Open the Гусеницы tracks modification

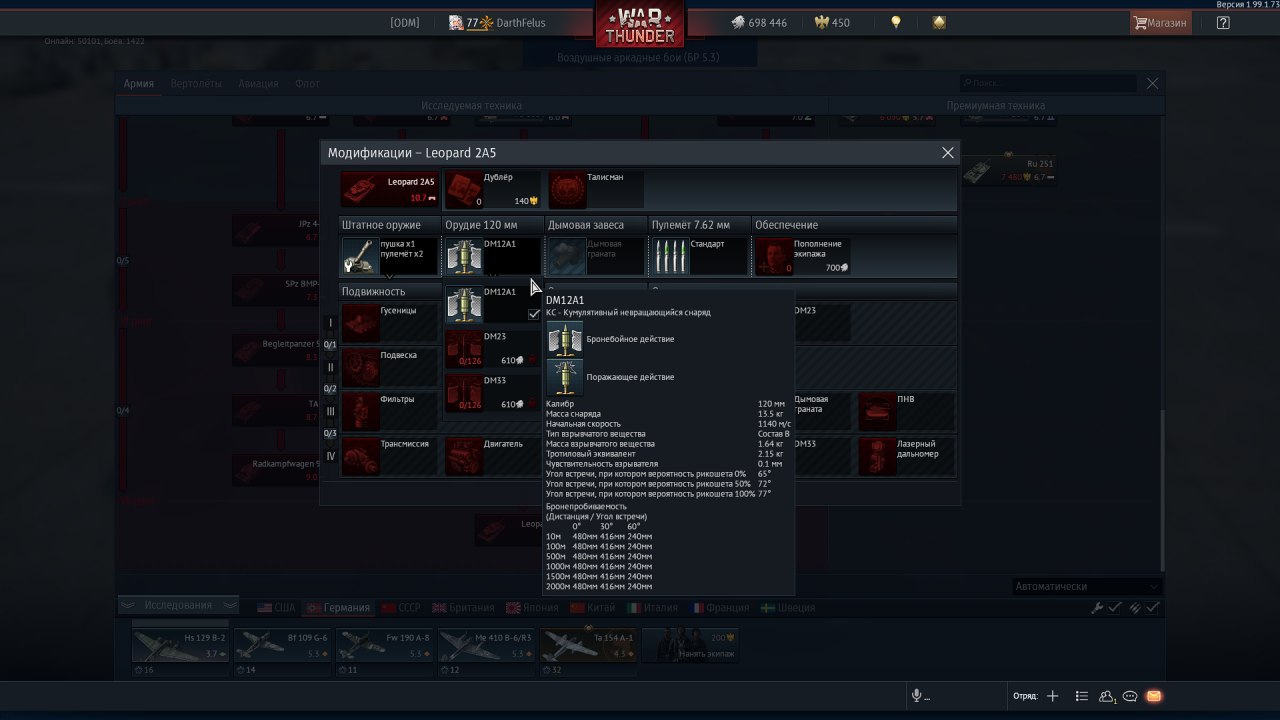tap(390, 323)
